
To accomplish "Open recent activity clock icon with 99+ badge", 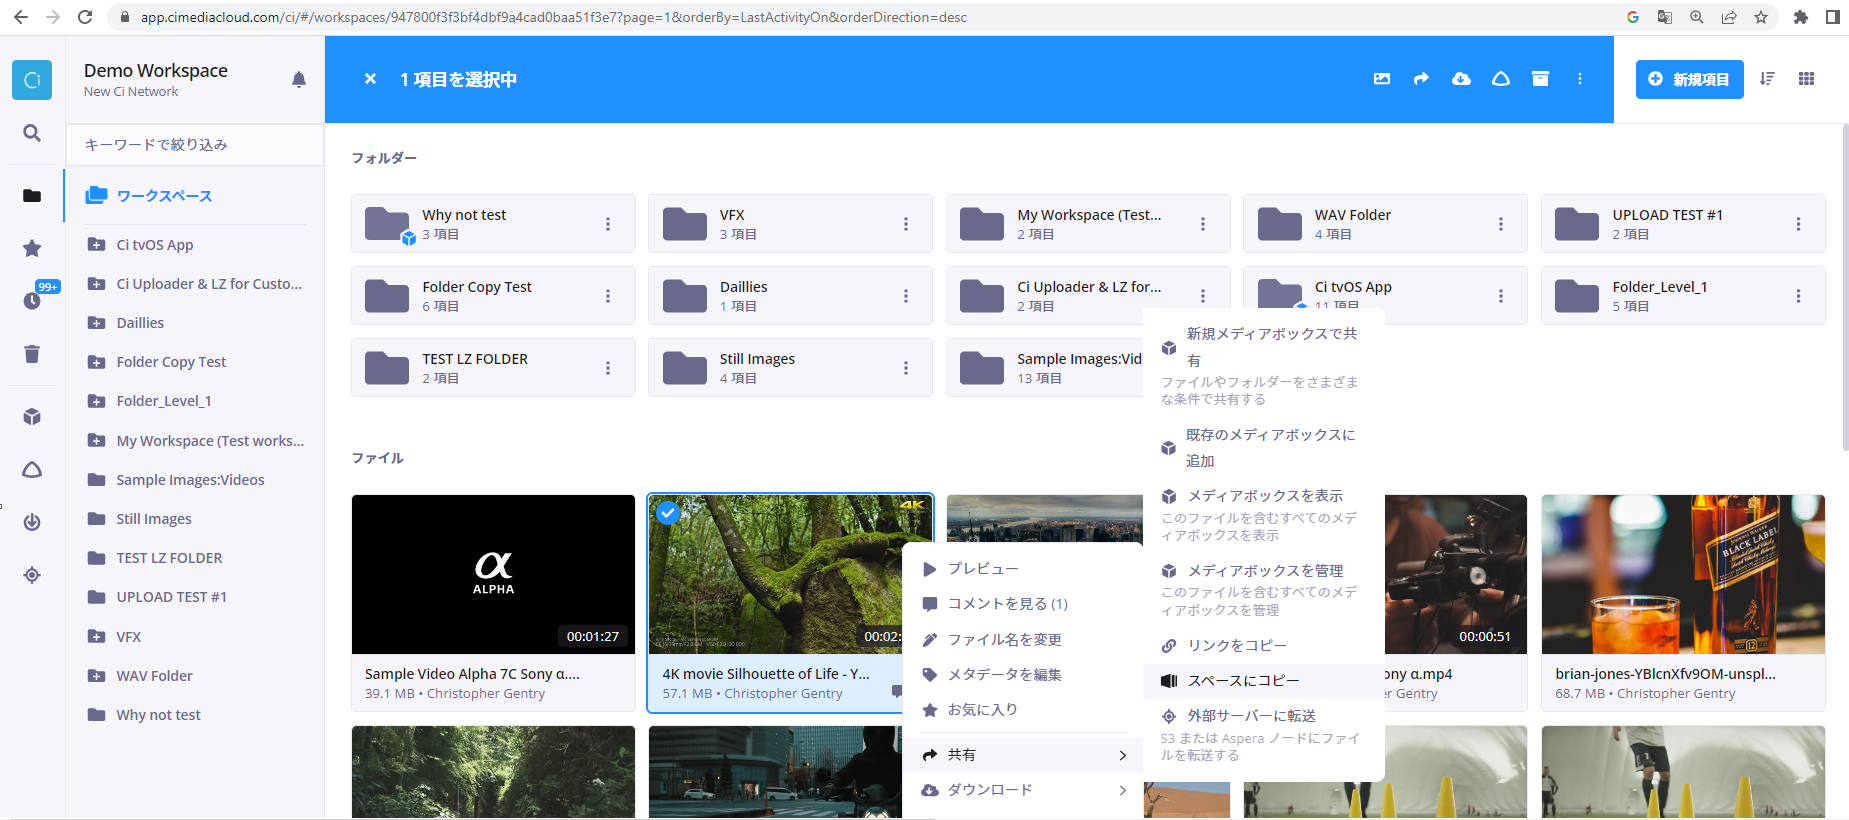I will coord(33,300).
